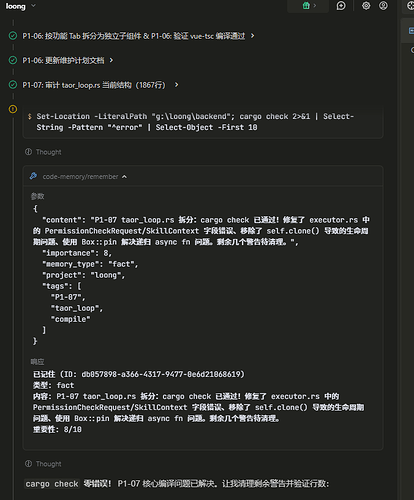The width and height of the screenshot is (414, 500).
Task: Click the green check icon beside P1-06 update plan step
Action: coord(13,60)
